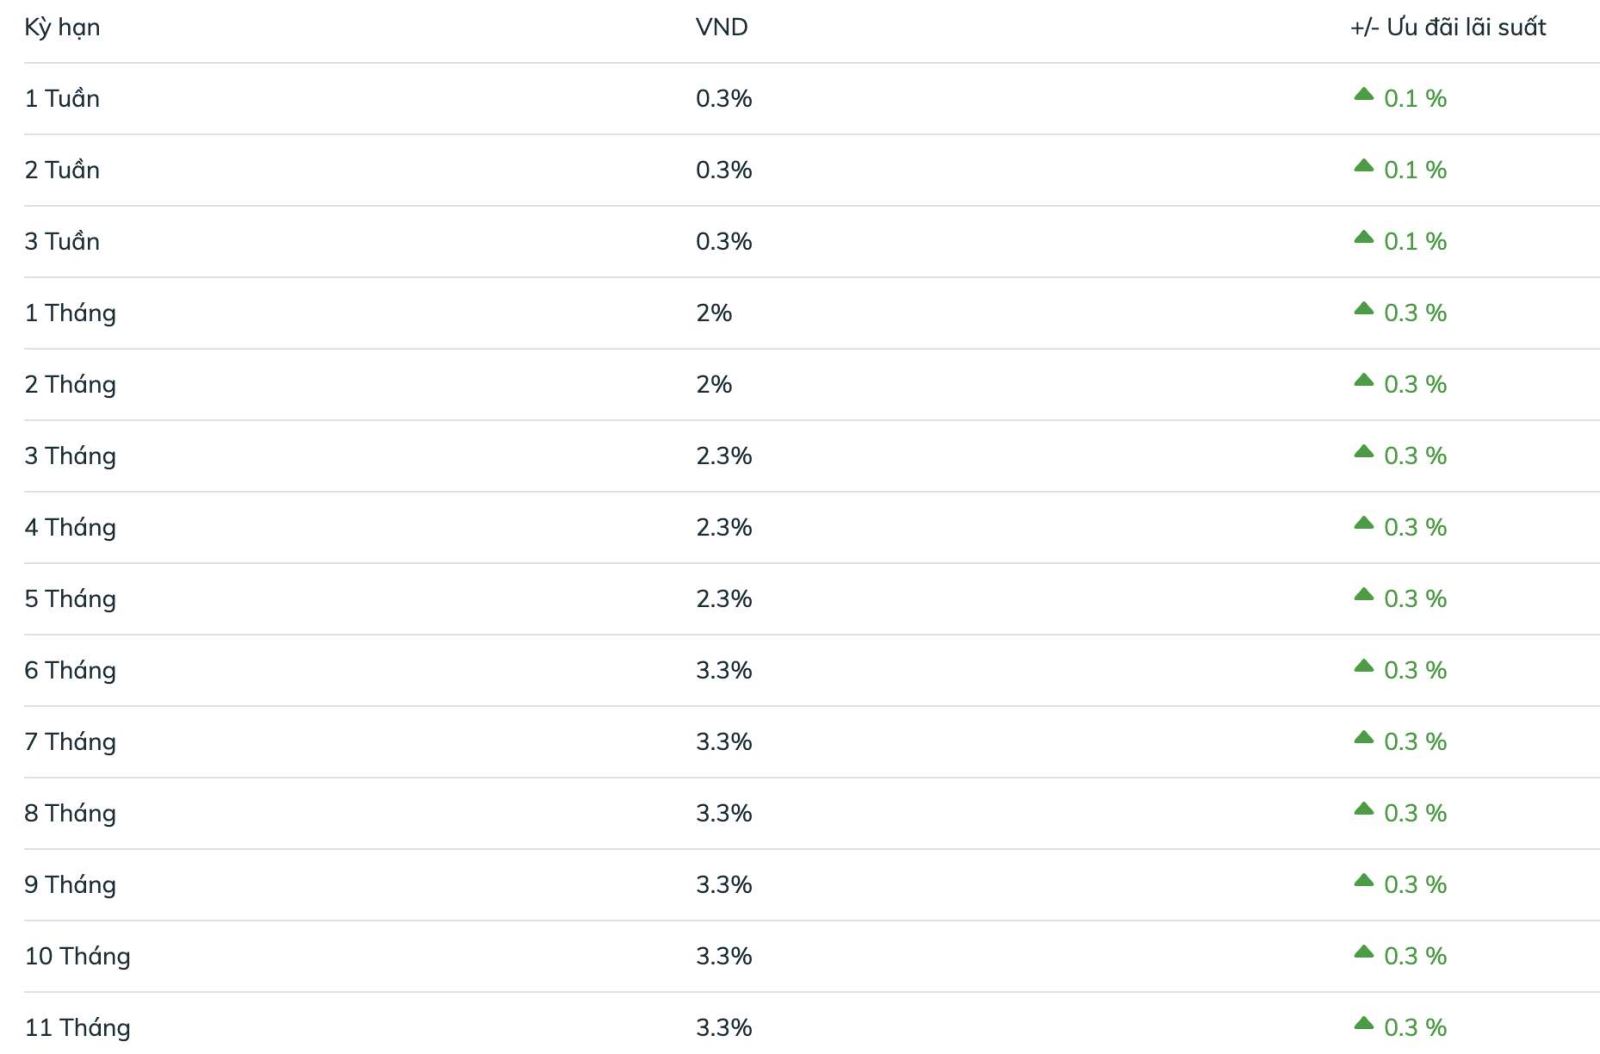This screenshot has height=1054, width=1600.
Task: Click the green up arrow in the 2 Tuần row
Action: click(1363, 166)
